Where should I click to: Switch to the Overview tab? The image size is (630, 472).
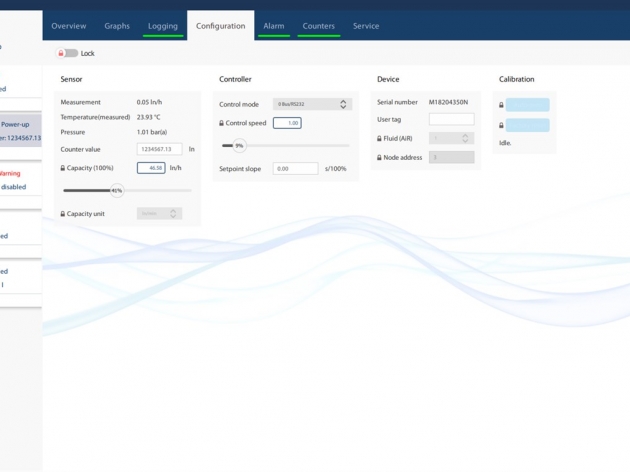tap(68, 26)
